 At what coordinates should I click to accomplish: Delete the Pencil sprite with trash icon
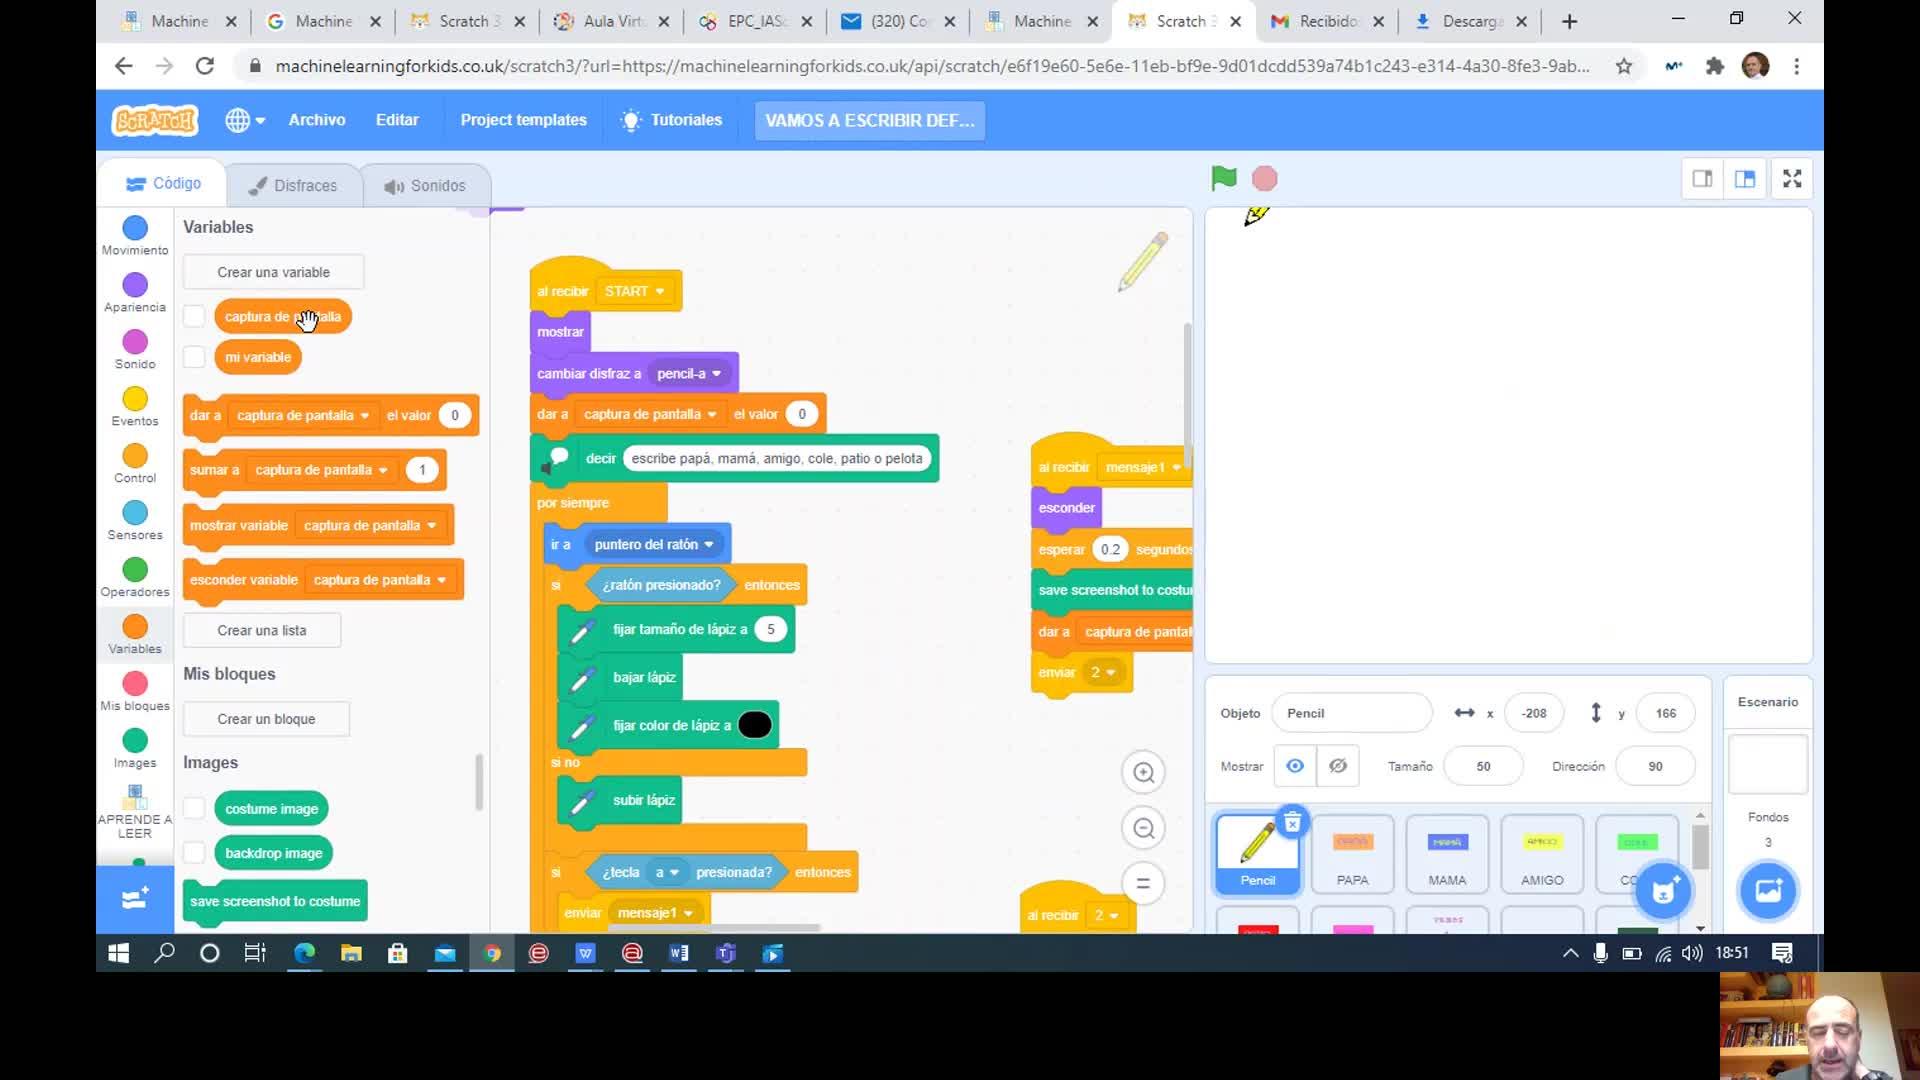pyautogui.click(x=1292, y=822)
